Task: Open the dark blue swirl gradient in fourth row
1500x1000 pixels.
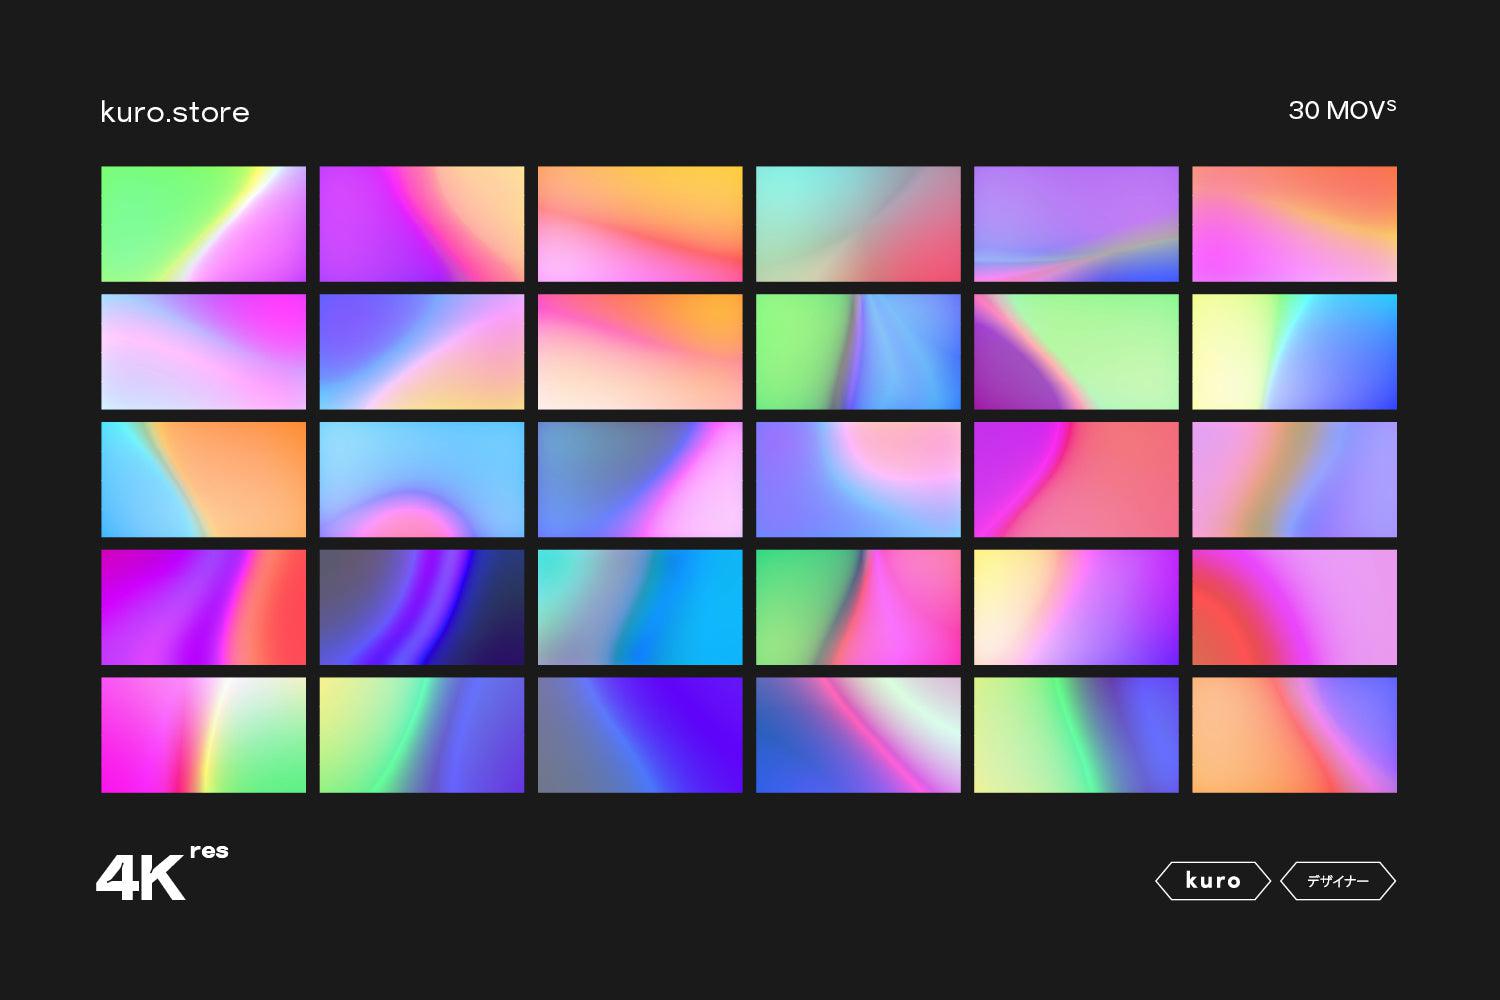Action: coord(421,606)
